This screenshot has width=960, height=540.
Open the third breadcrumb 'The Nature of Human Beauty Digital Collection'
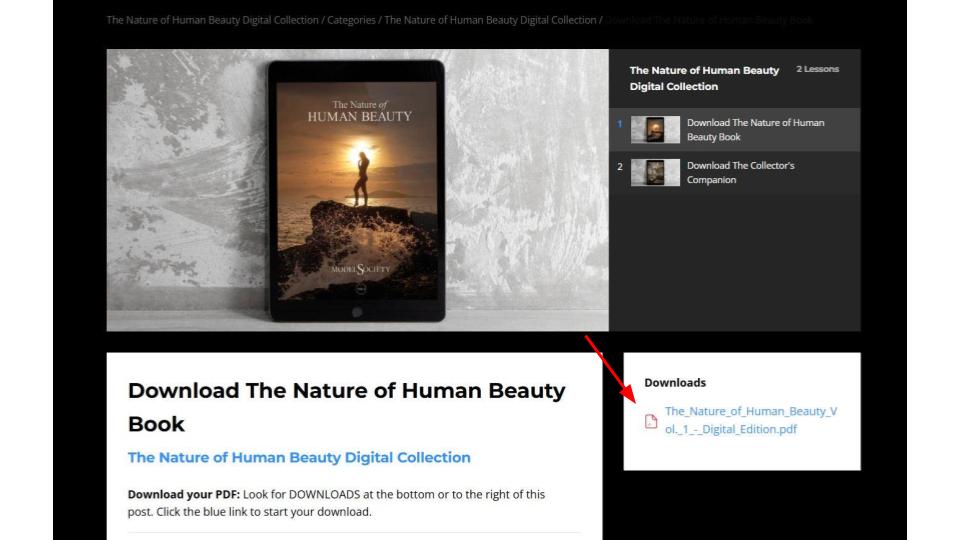click(490, 20)
